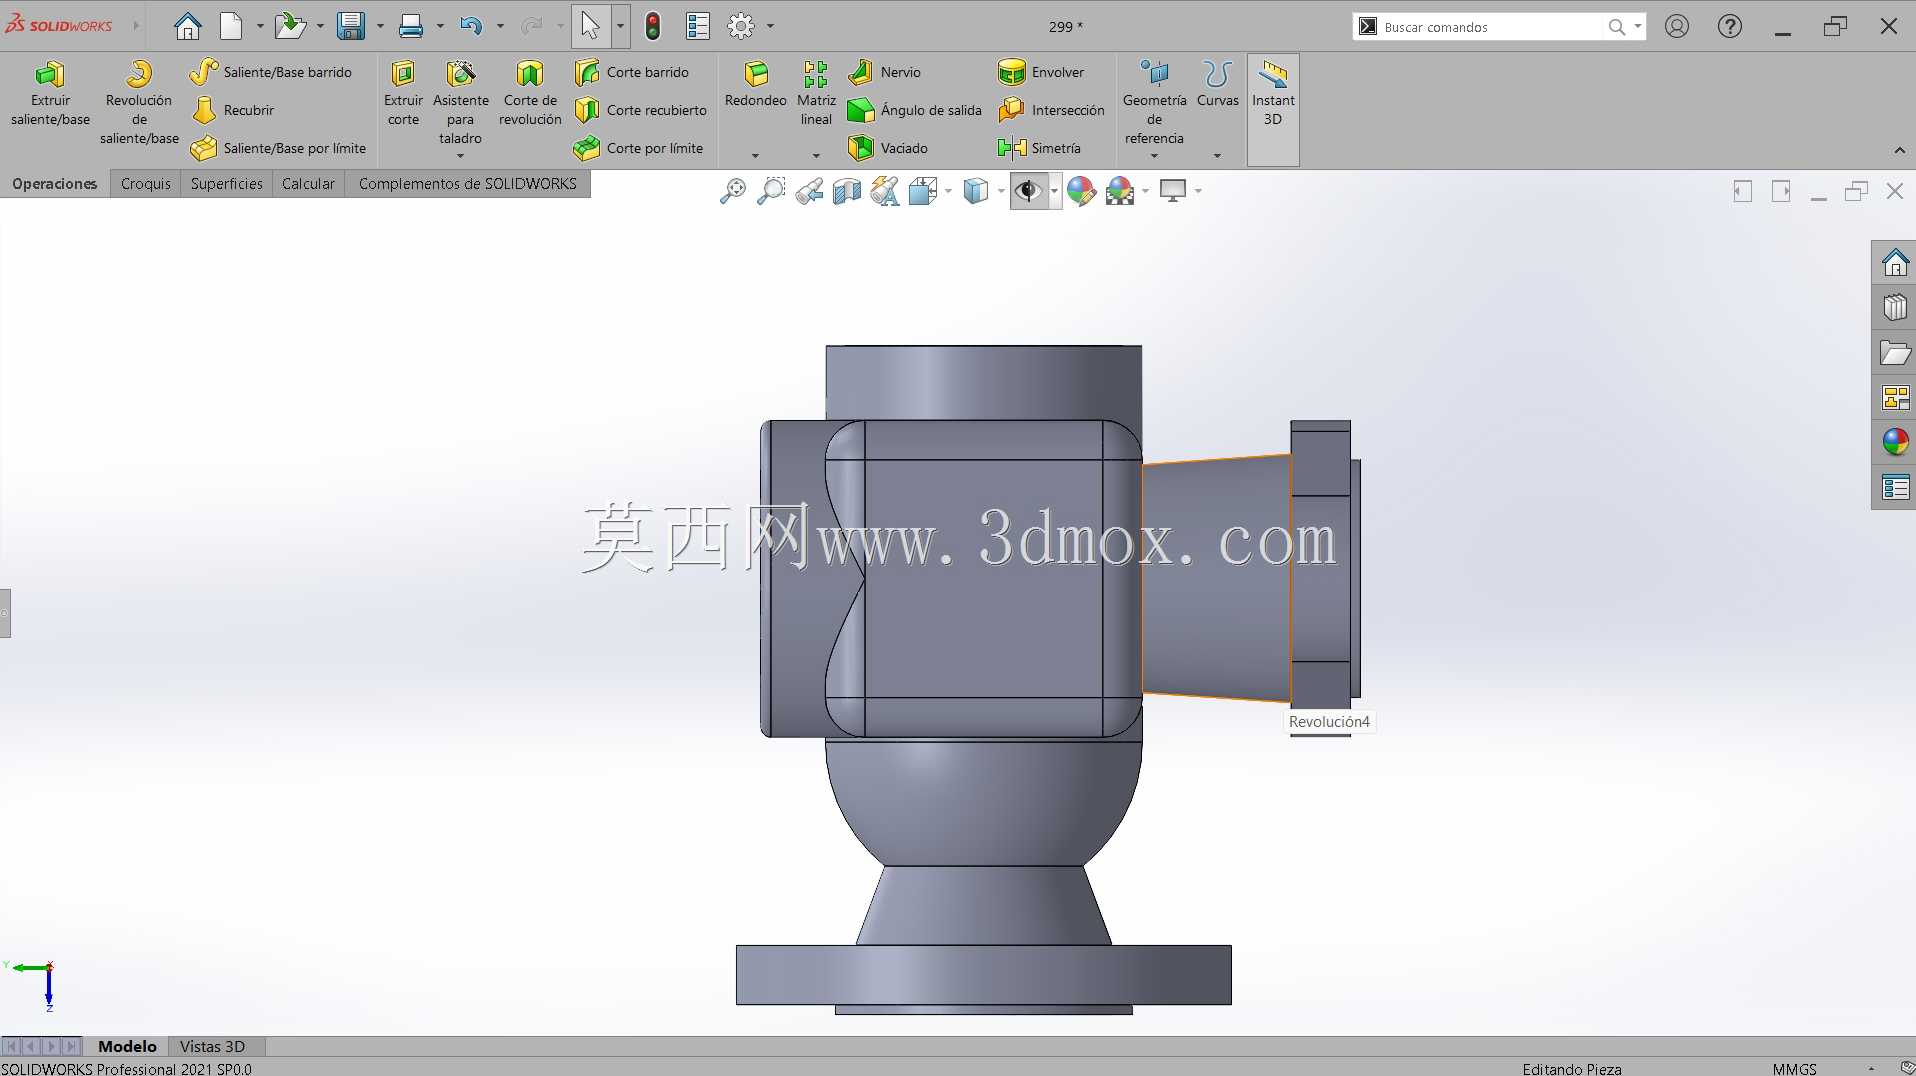Open Apply scene icon in view toolbar
The image size is (1916, 1076).
[x=1120, y=191]
